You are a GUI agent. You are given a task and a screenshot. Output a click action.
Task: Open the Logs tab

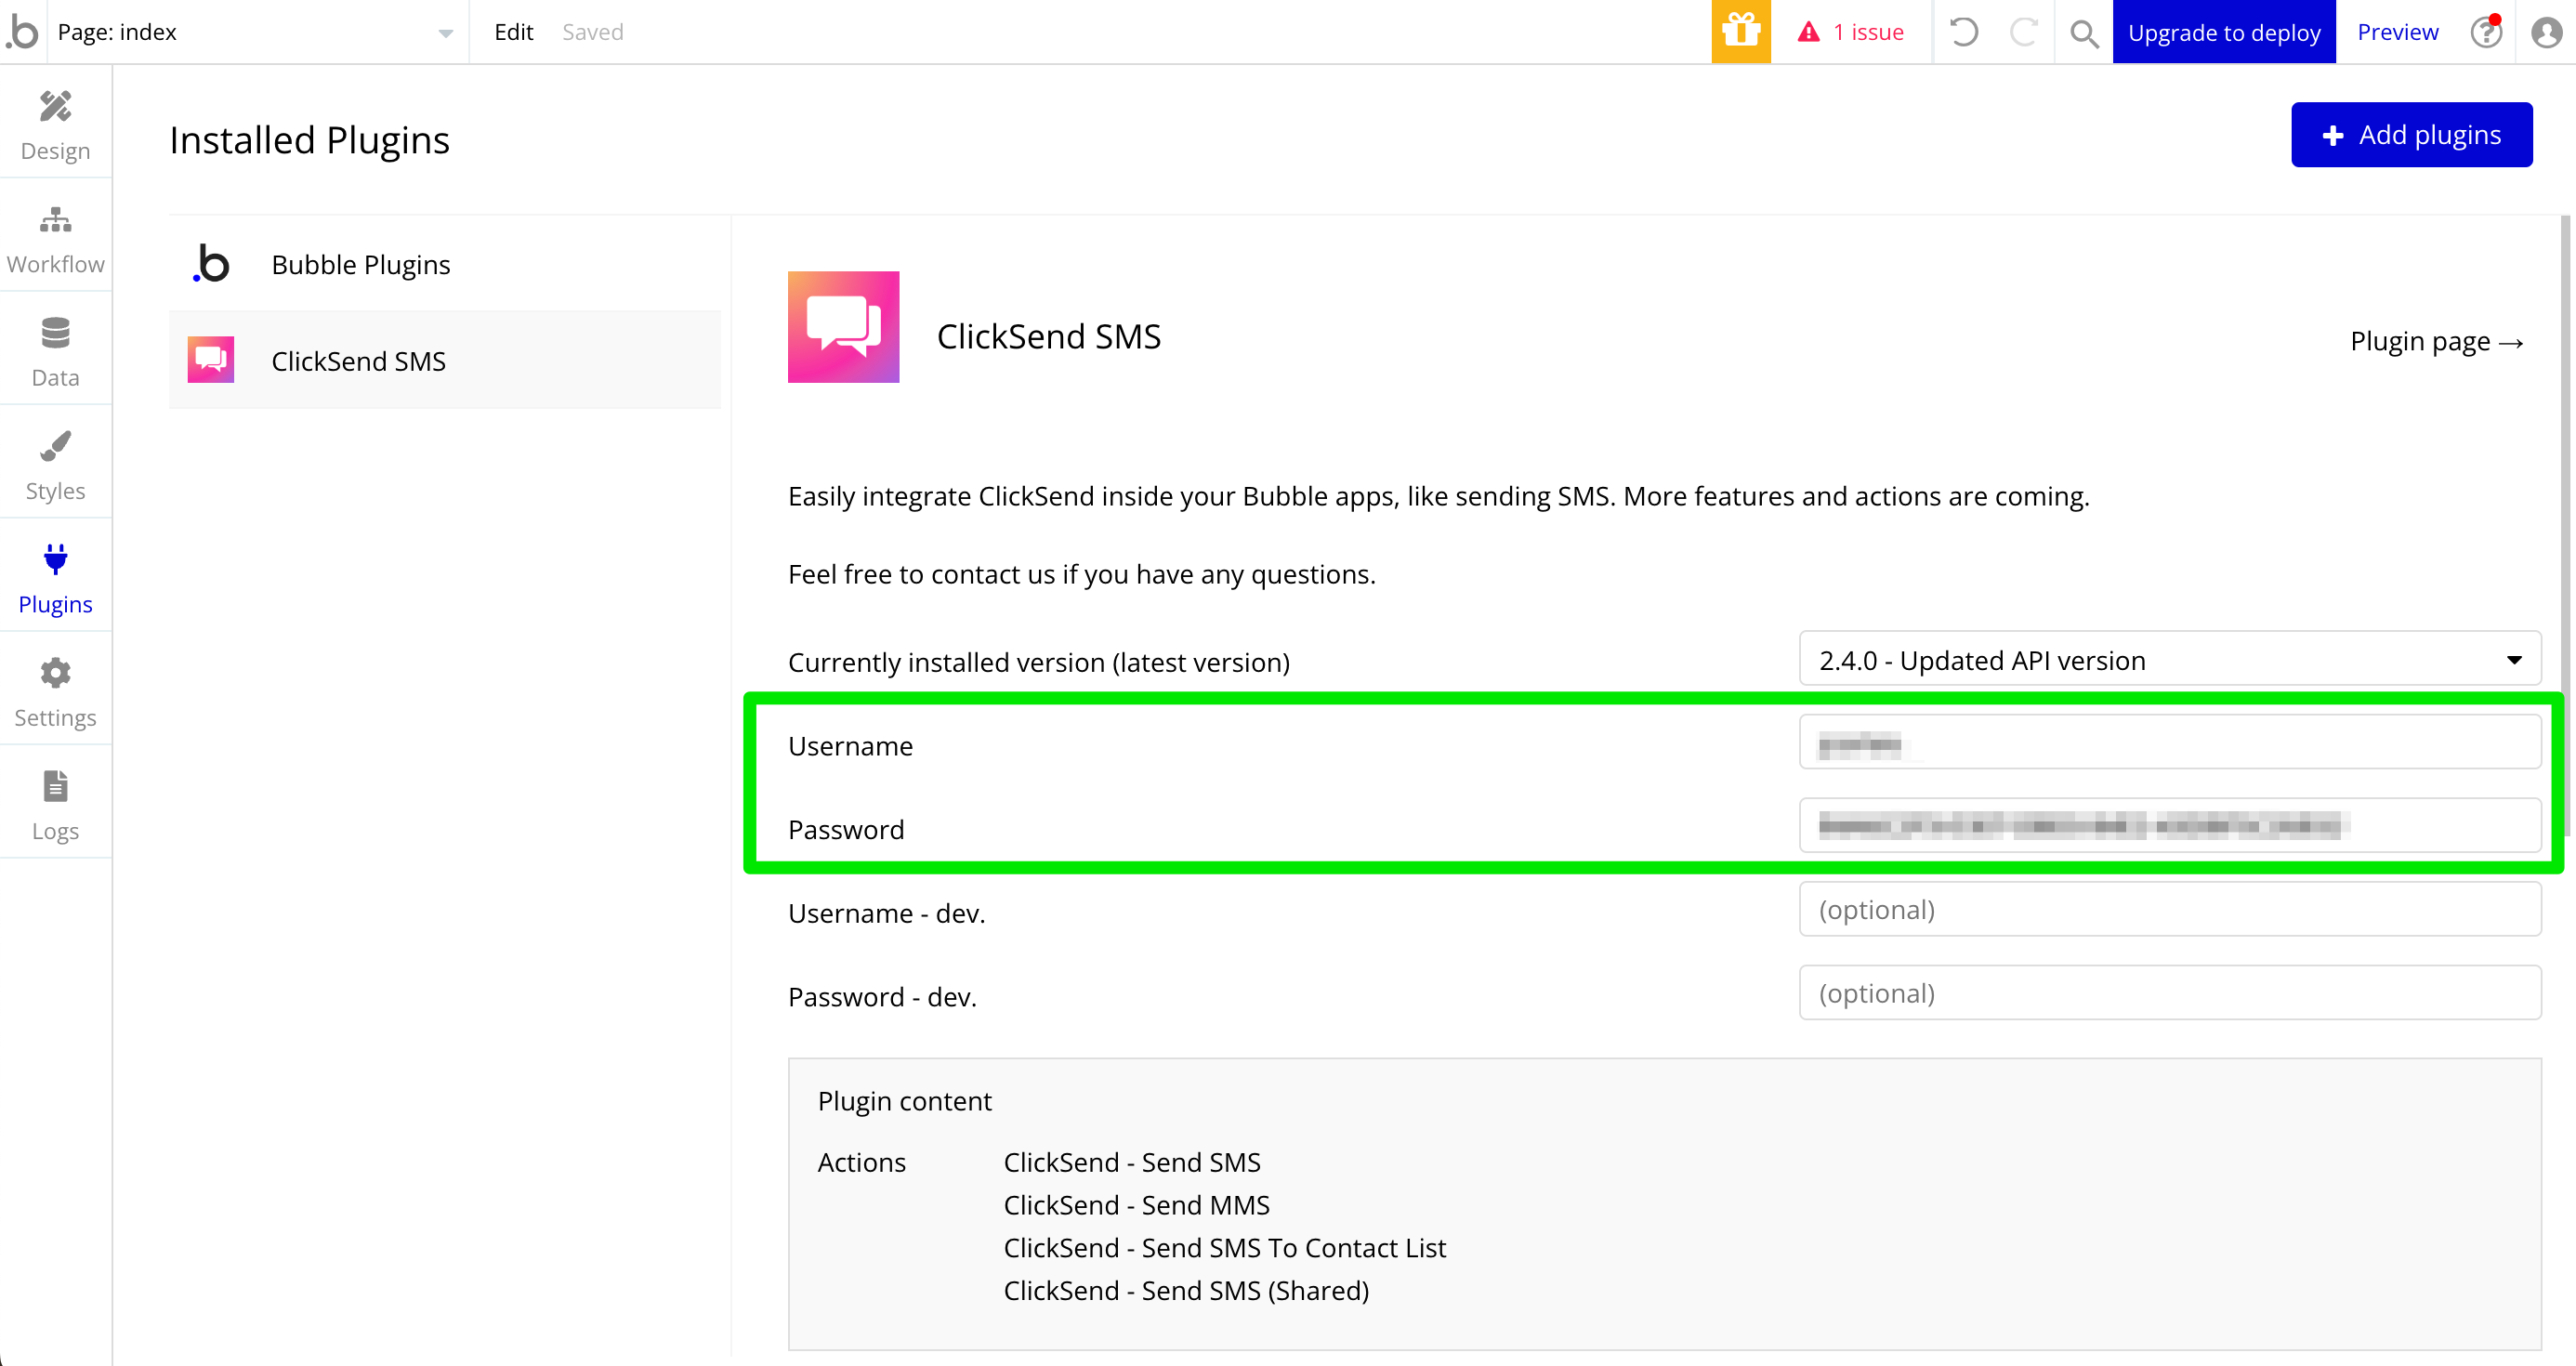click(x=56, y=804)
